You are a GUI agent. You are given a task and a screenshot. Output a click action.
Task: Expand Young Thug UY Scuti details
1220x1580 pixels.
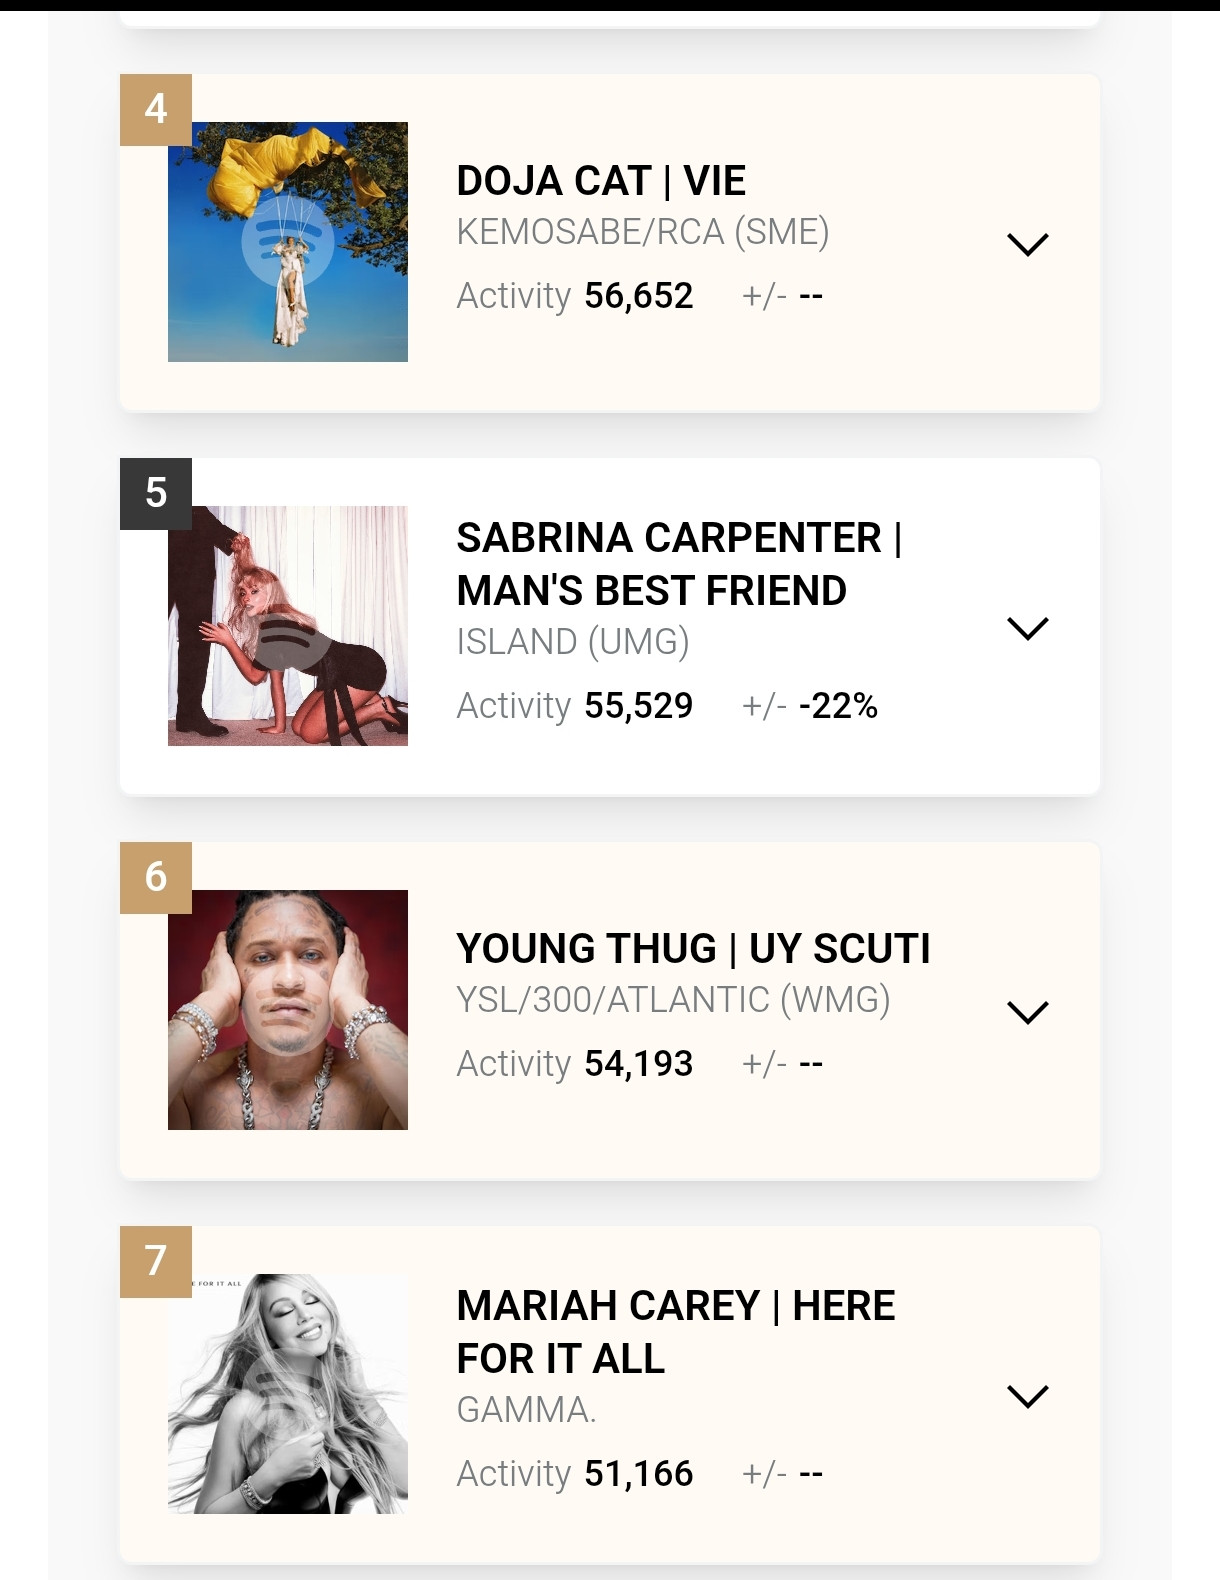(x=1027, y=1012)
